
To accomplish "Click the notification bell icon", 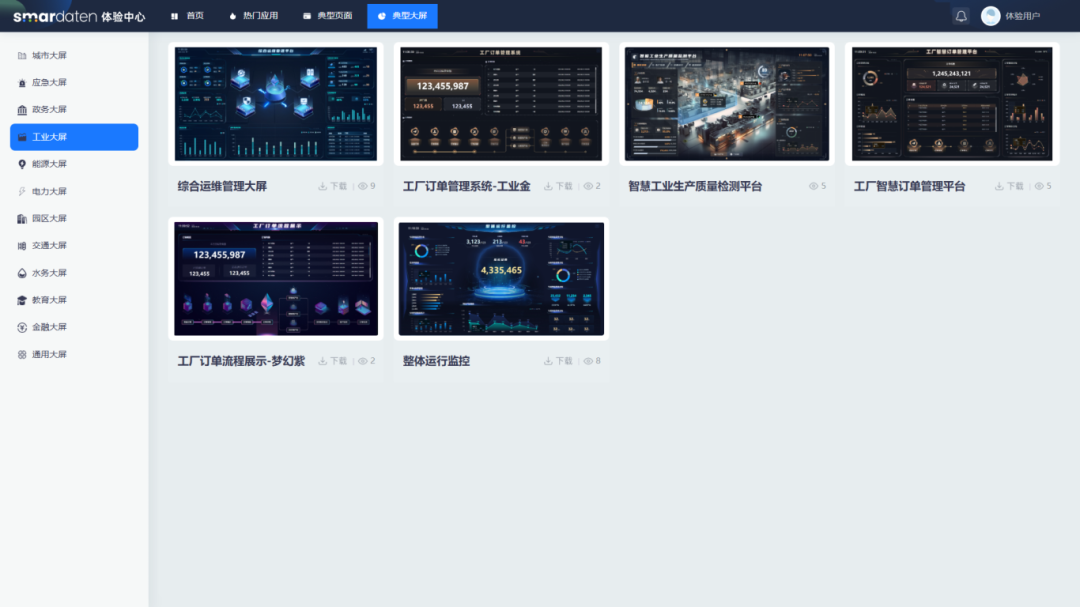I will point(960,15).
